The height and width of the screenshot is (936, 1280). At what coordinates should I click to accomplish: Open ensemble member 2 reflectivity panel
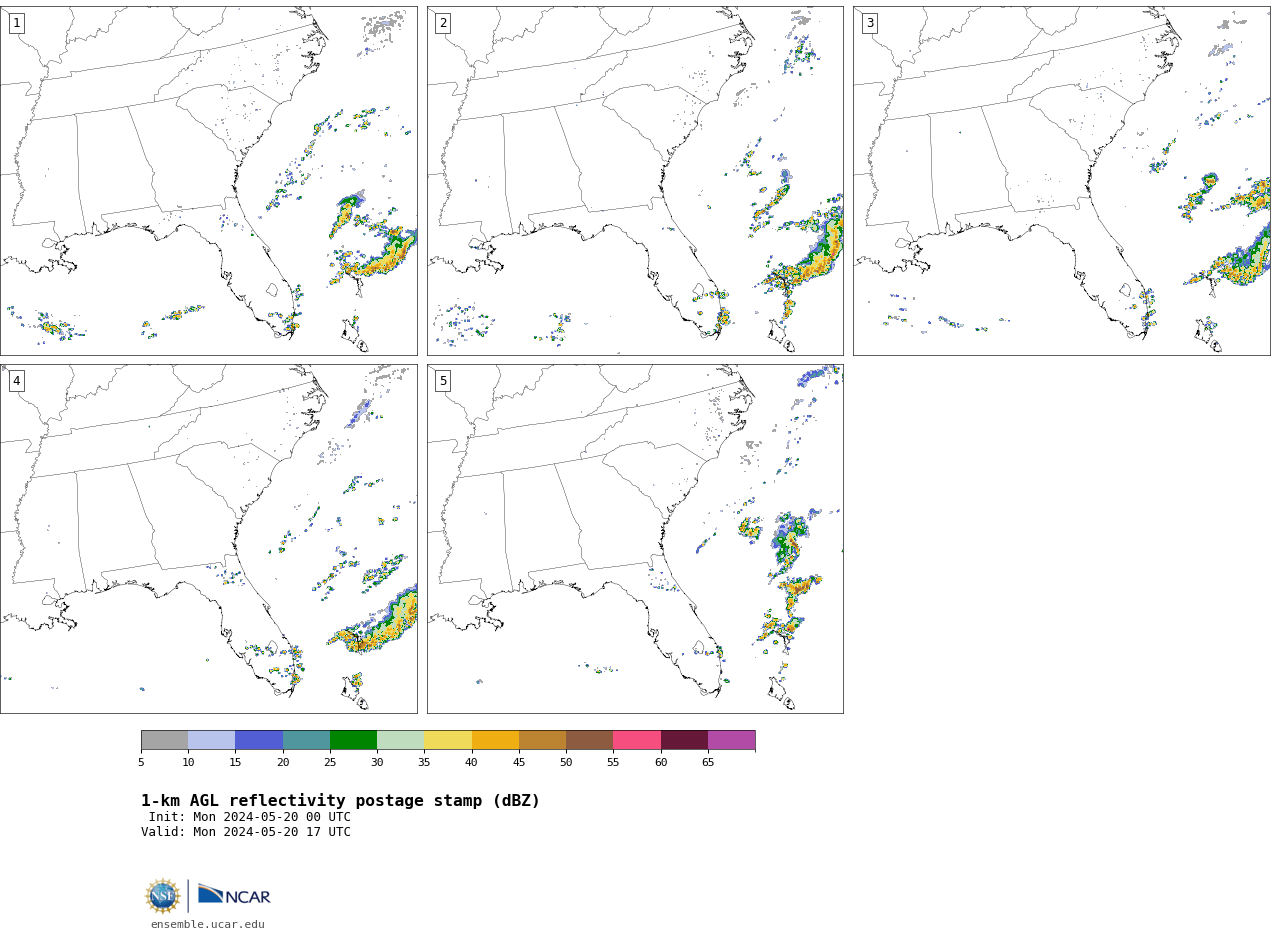635,181
